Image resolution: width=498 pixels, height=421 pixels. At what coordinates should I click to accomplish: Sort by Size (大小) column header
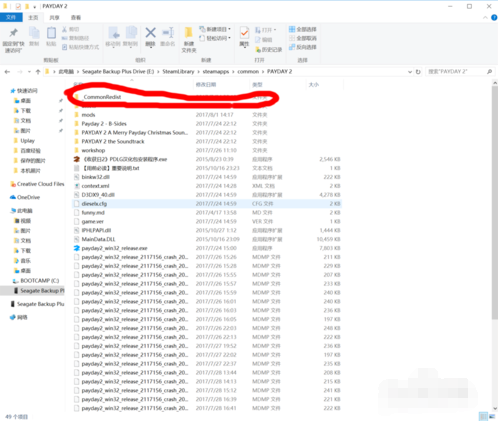pyautogui.click(x=324, y=85)
